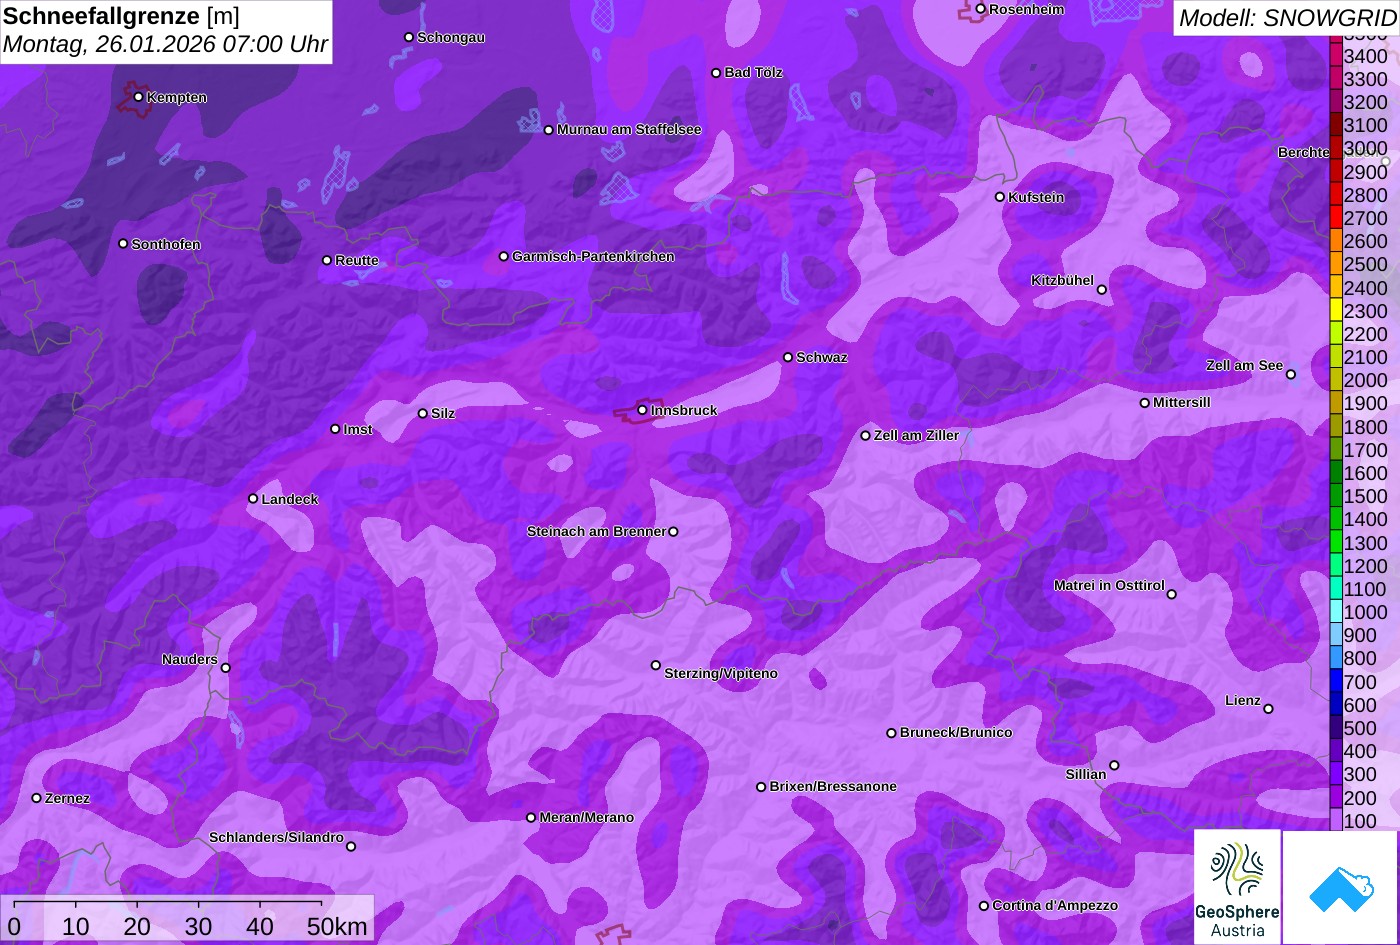The height and width of the screenshot is (945, 1400).
Task: Click the Sonthofen marker dot
Action: tap(124, 244)
